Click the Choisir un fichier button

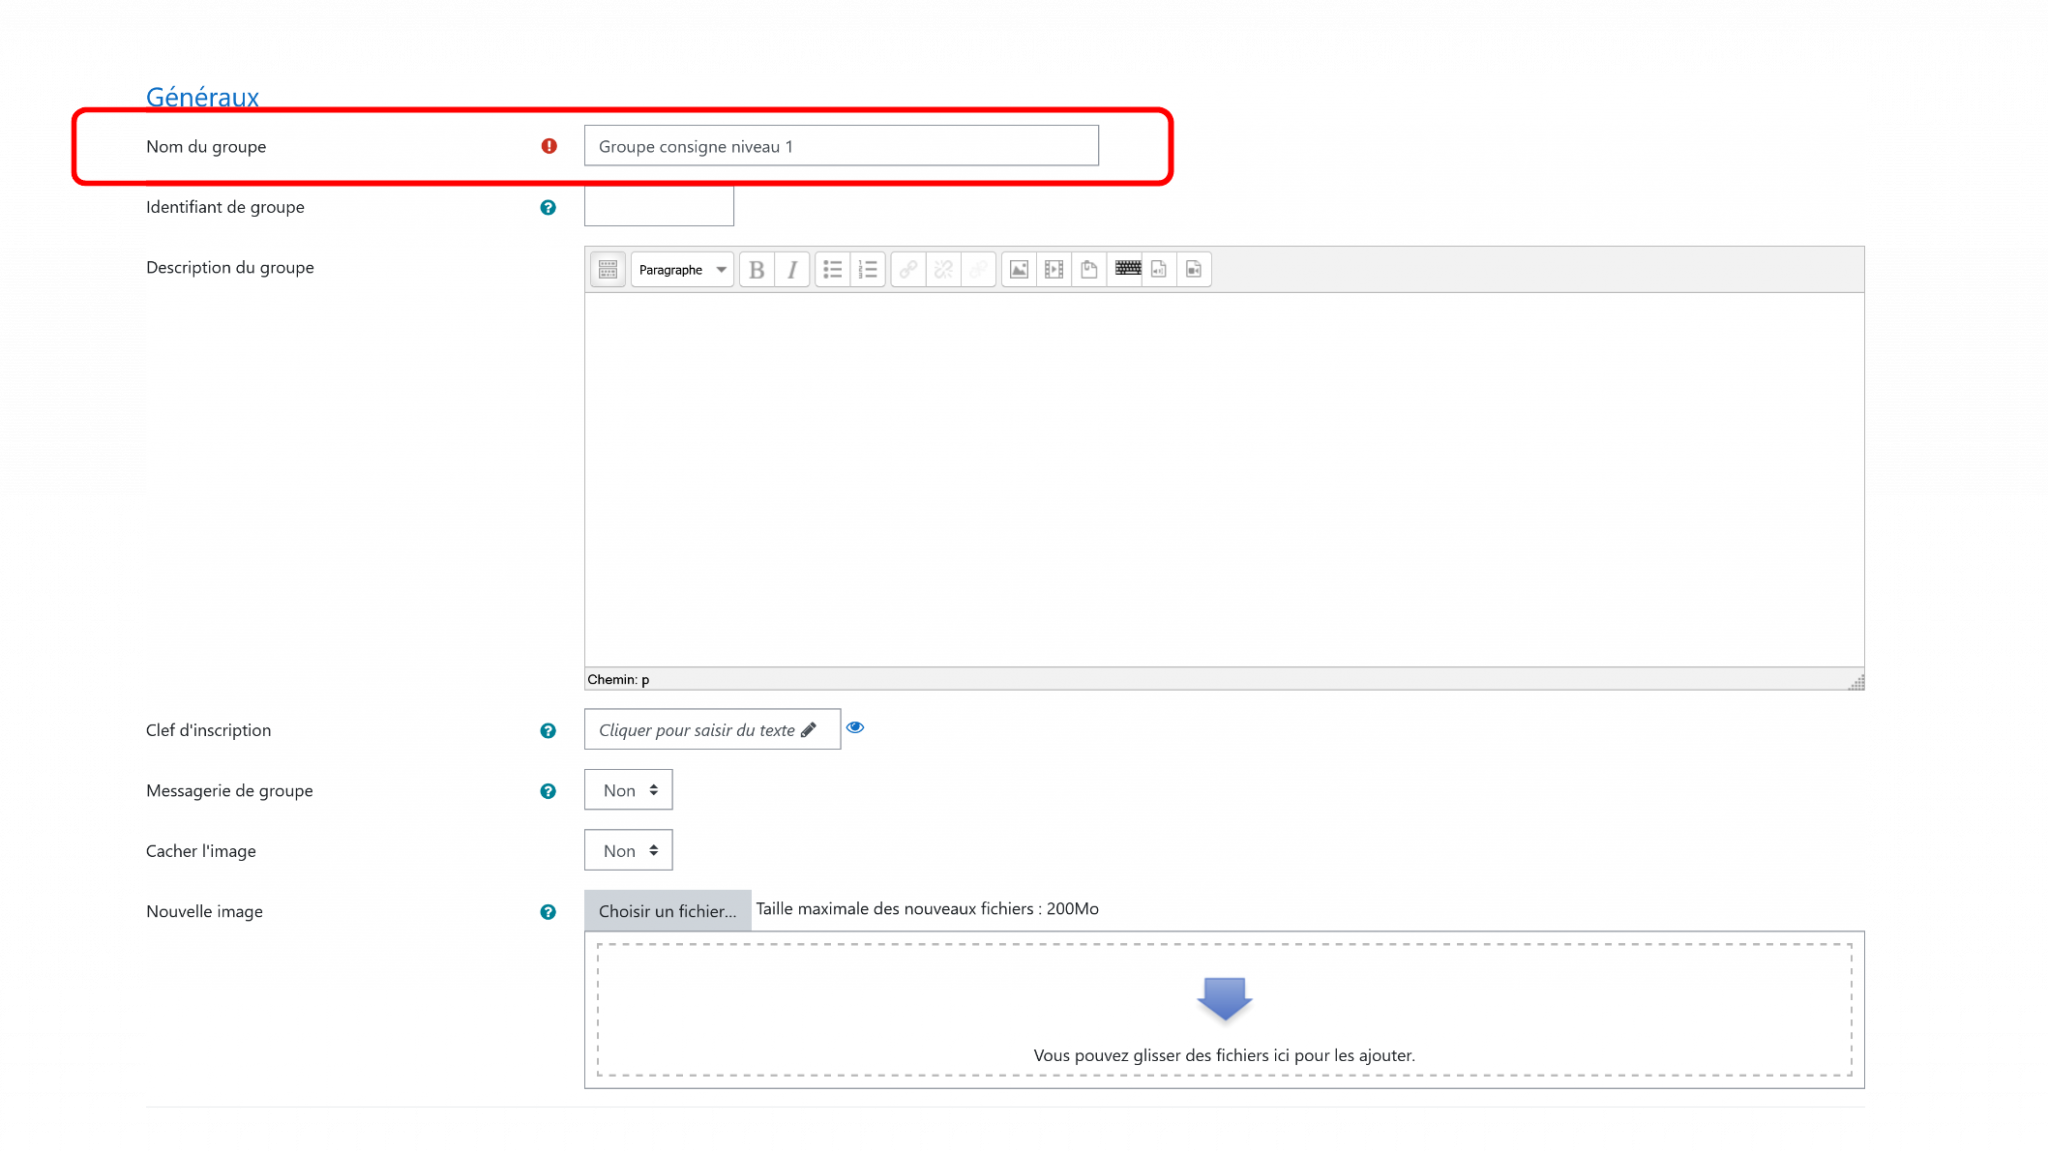[x=667, y=910]
